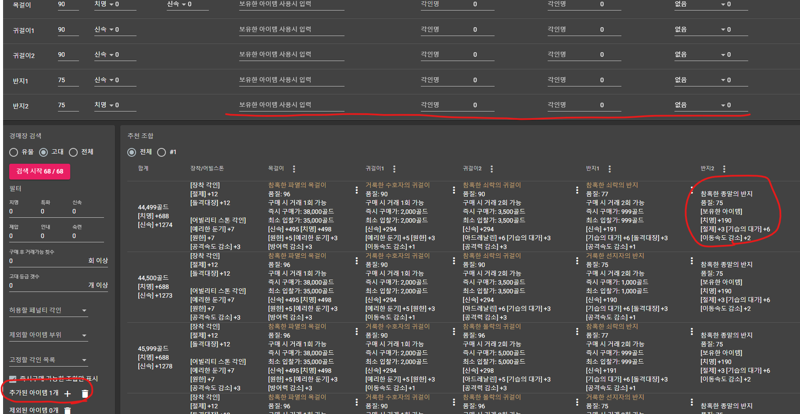Click the plus icon beside 추가된 아이템 1개

tap(67, 394)
